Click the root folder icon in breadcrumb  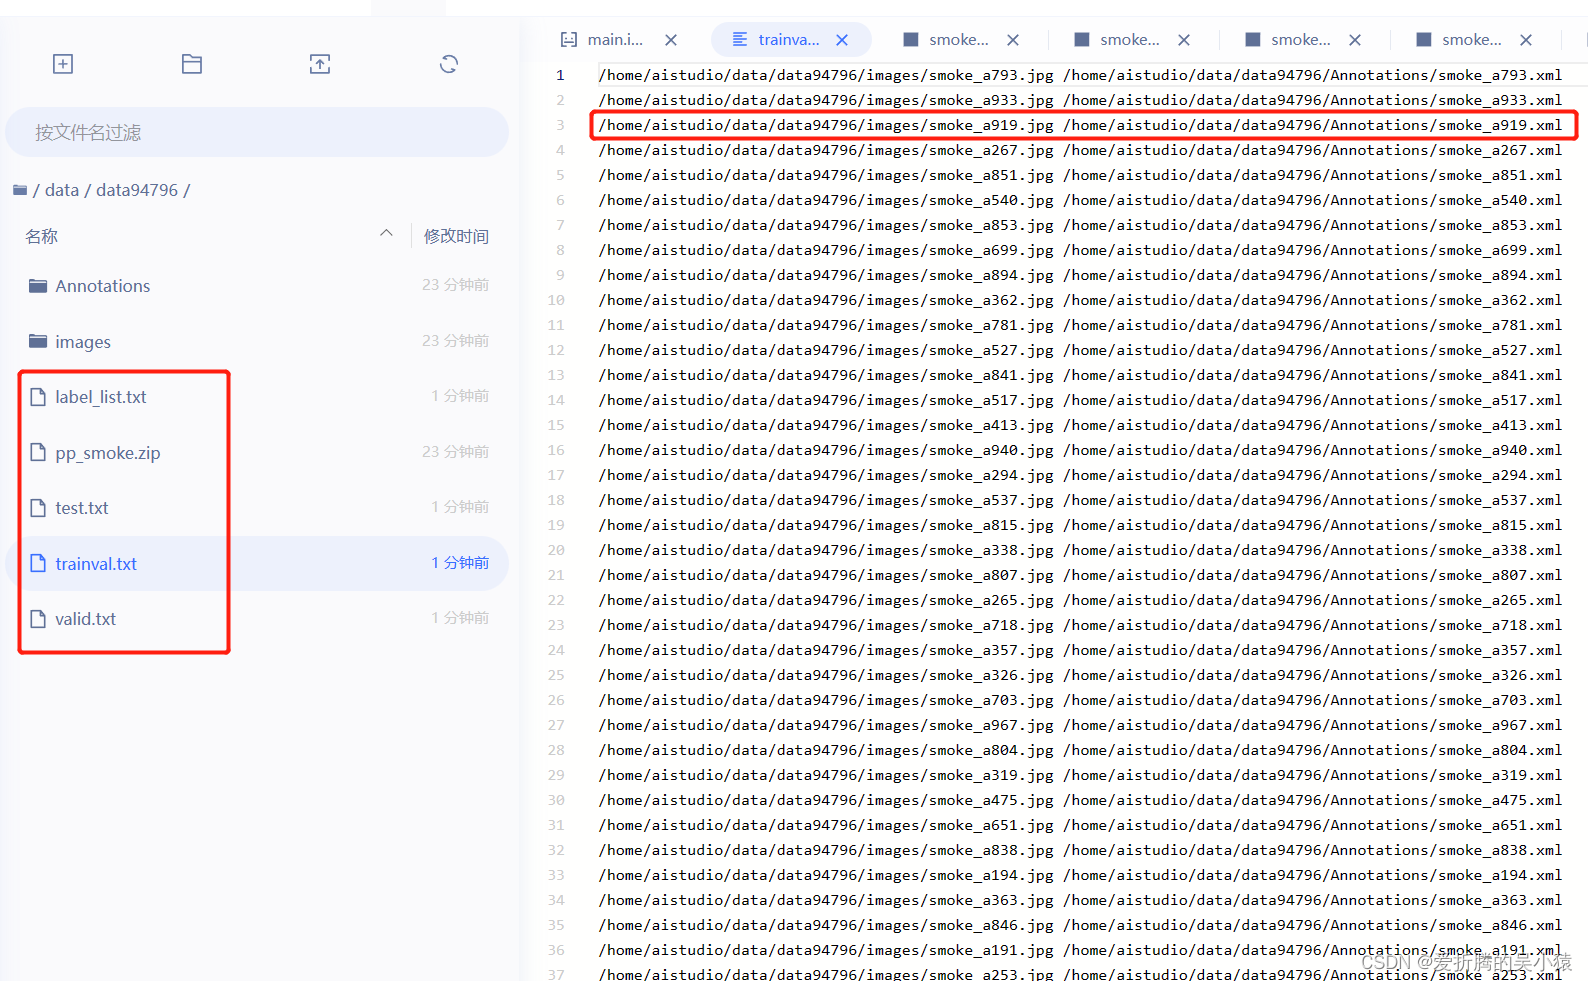tap(20, 190)
